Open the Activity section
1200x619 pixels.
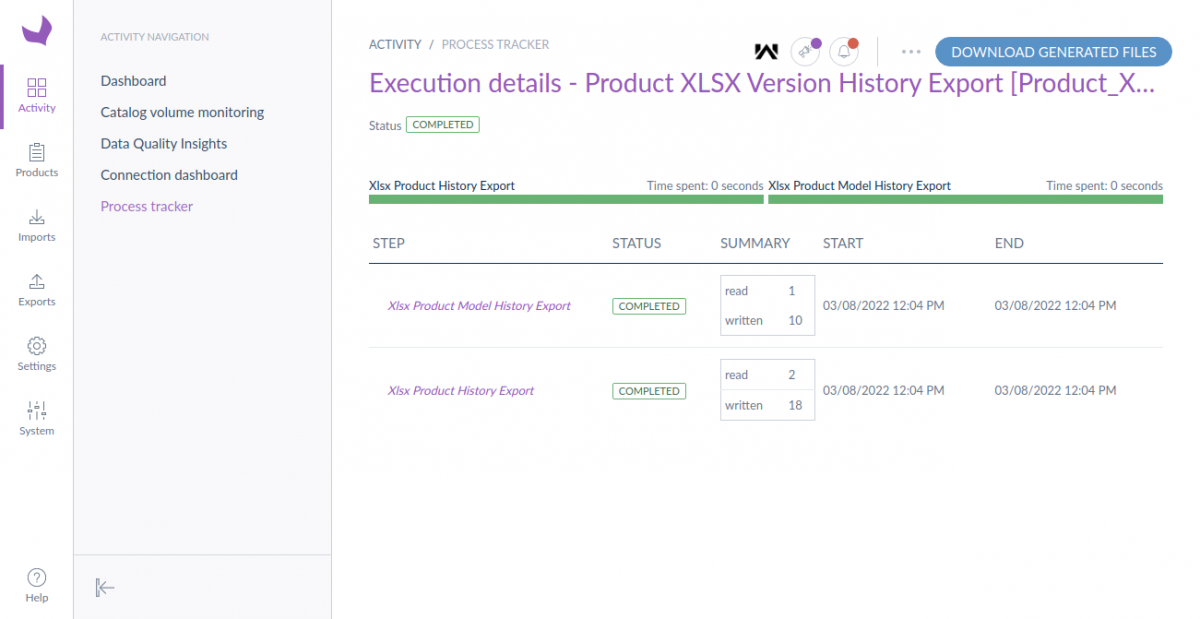[37, 96]
